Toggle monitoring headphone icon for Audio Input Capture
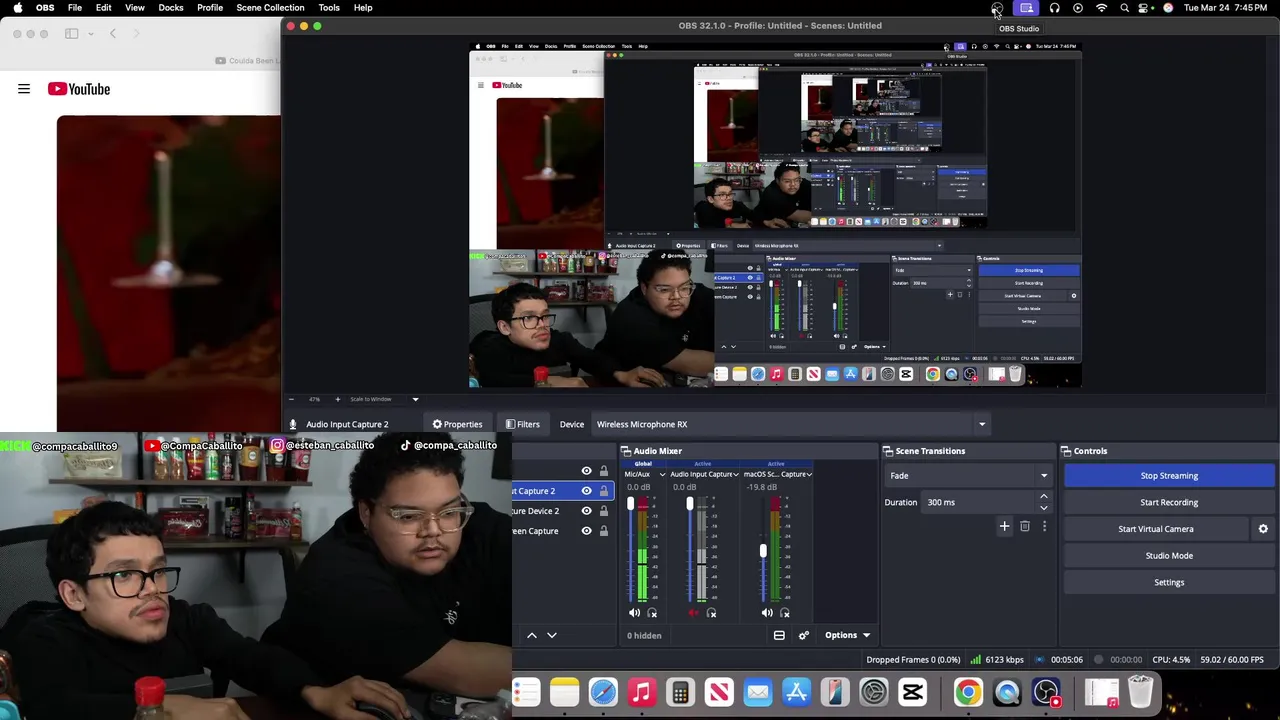This screenshot has height=720, width=1280. (711, 613)
